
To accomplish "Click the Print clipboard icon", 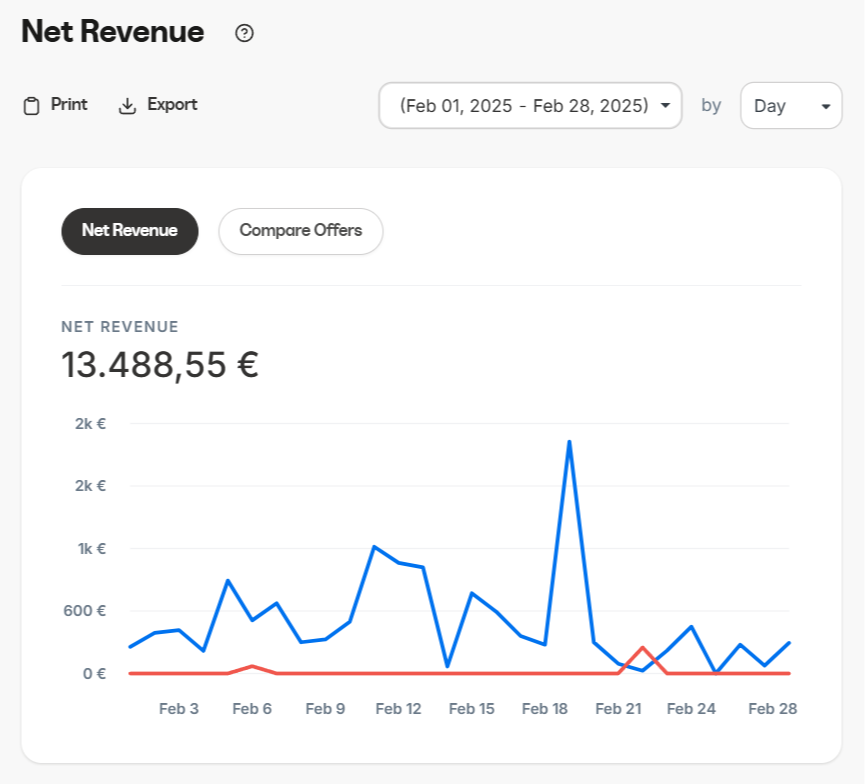I will click(32, 106).
